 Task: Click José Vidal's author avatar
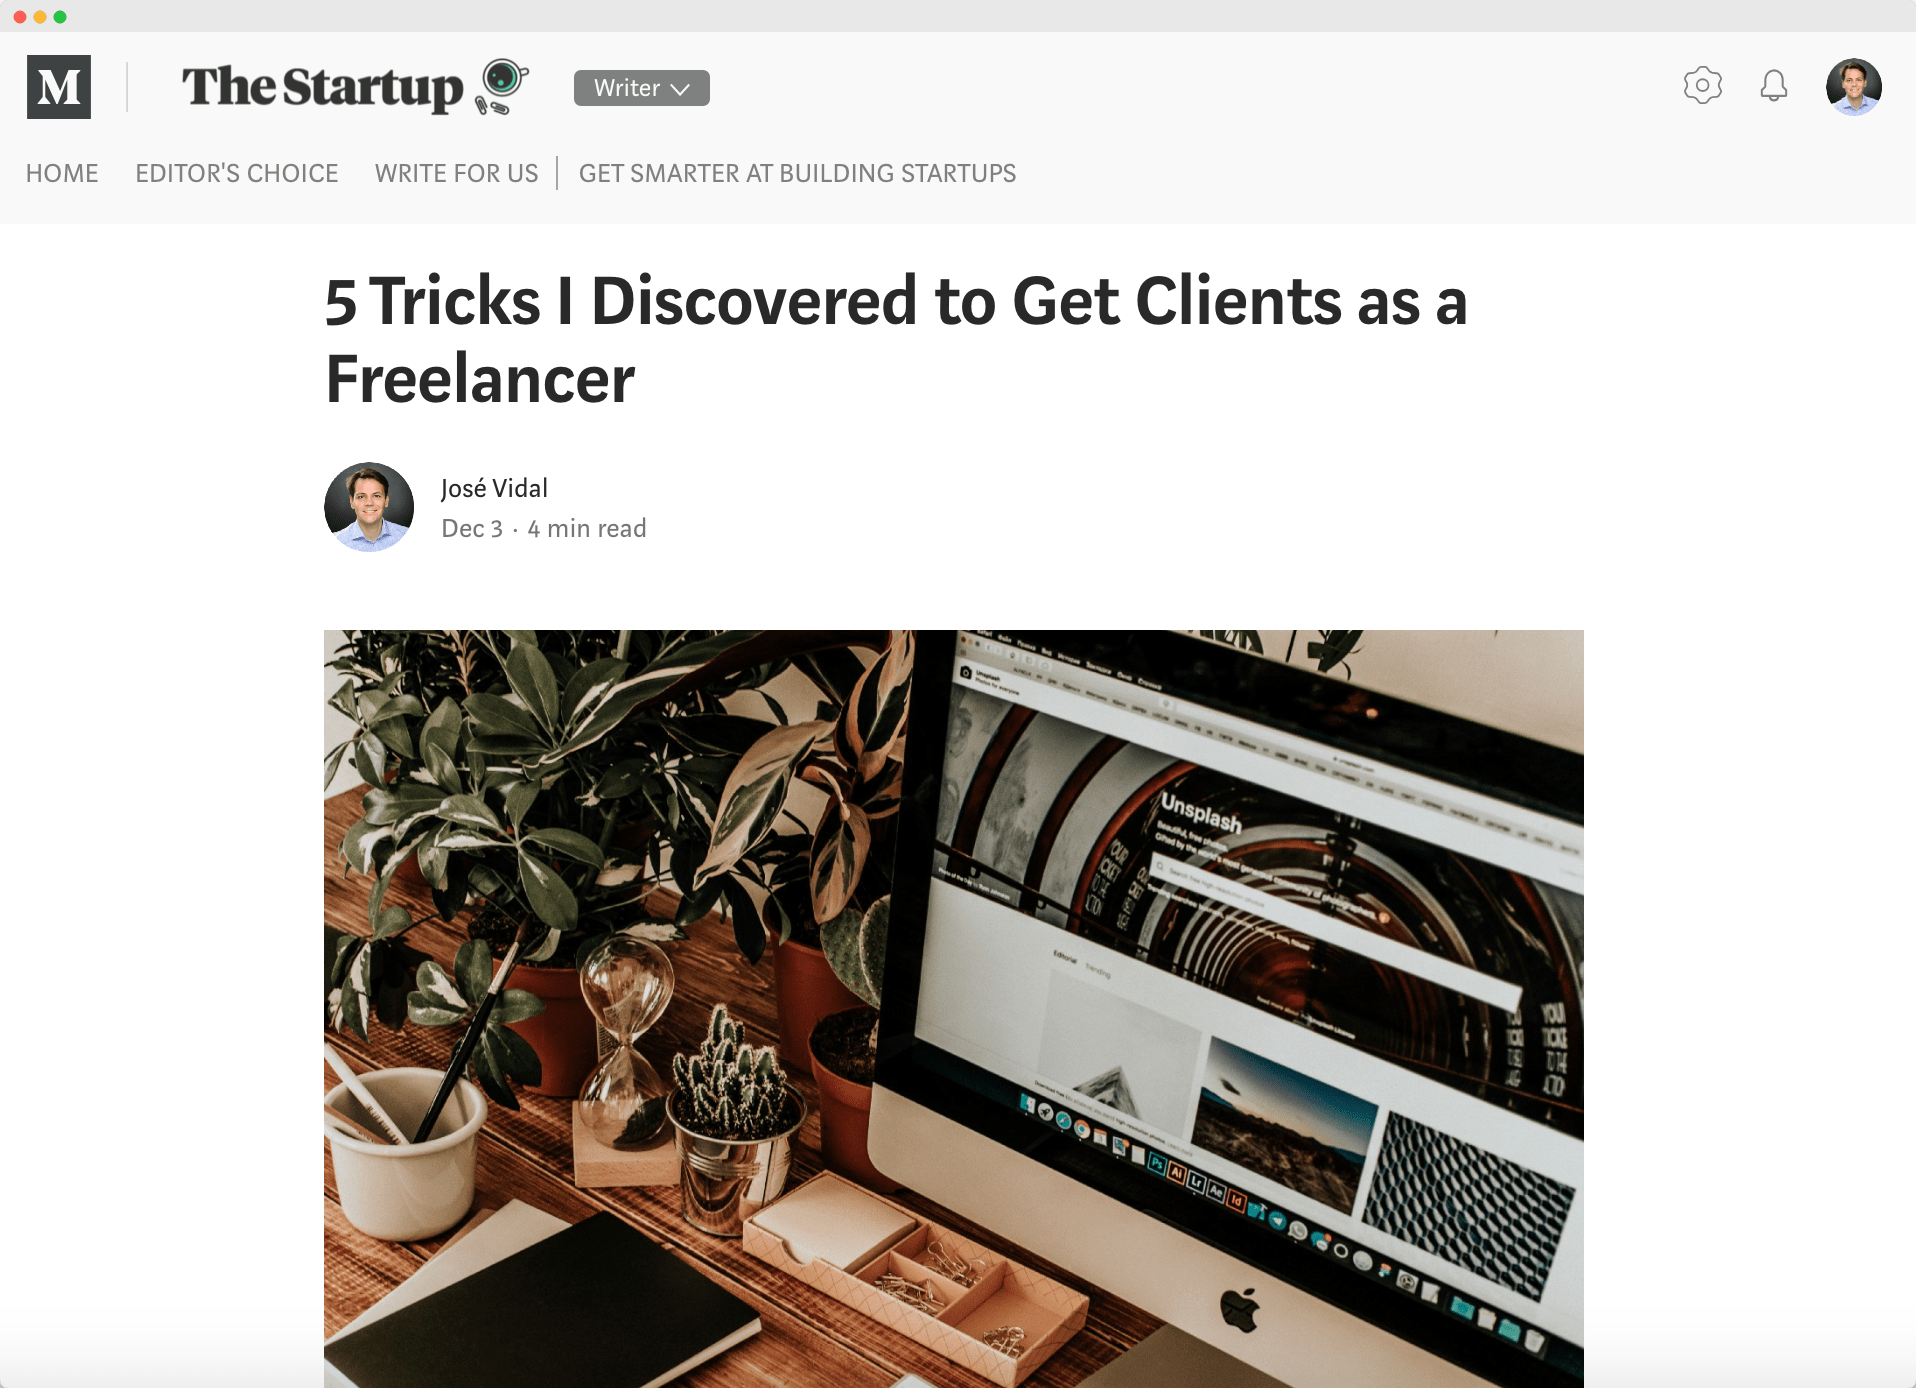[369, 507]
